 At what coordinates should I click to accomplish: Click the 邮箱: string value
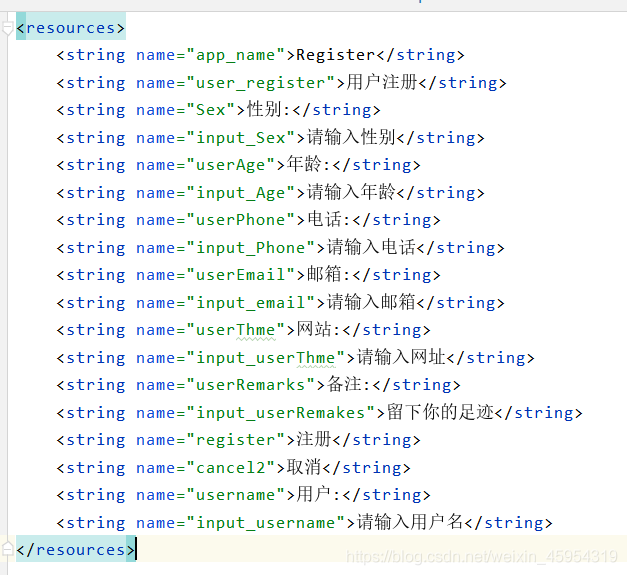329,274
